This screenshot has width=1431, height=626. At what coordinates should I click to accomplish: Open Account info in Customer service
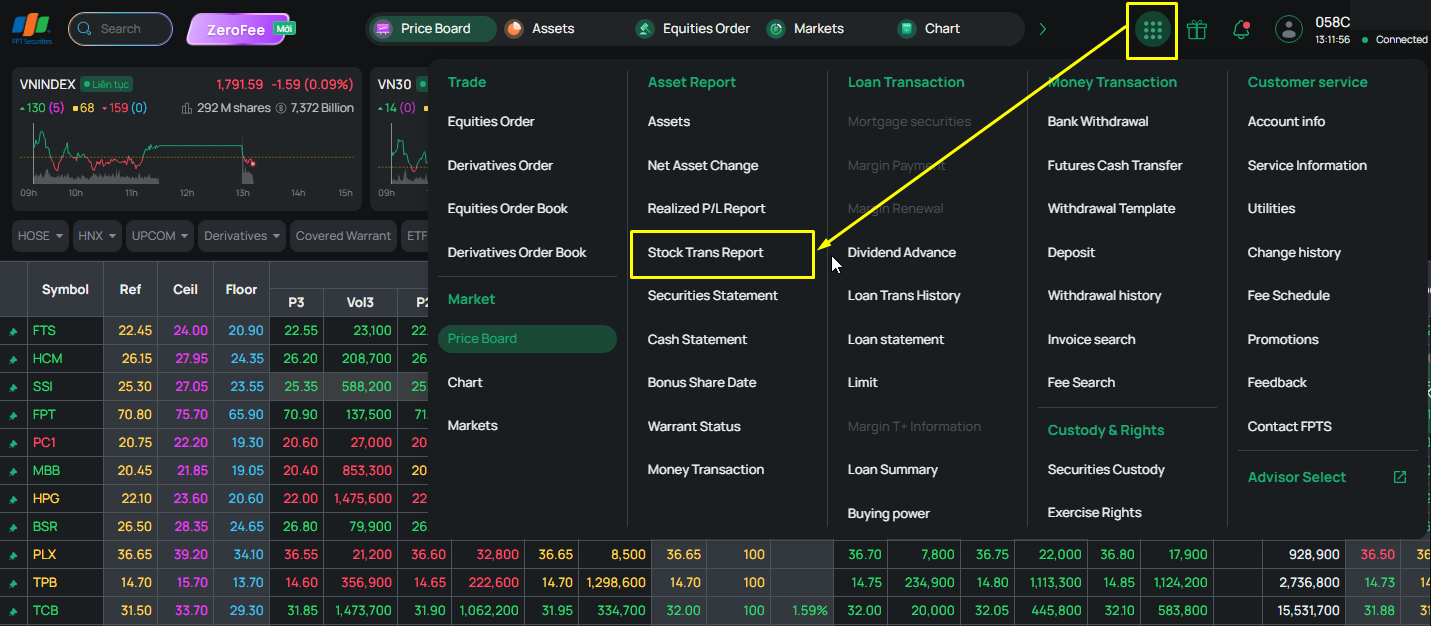1286,122
